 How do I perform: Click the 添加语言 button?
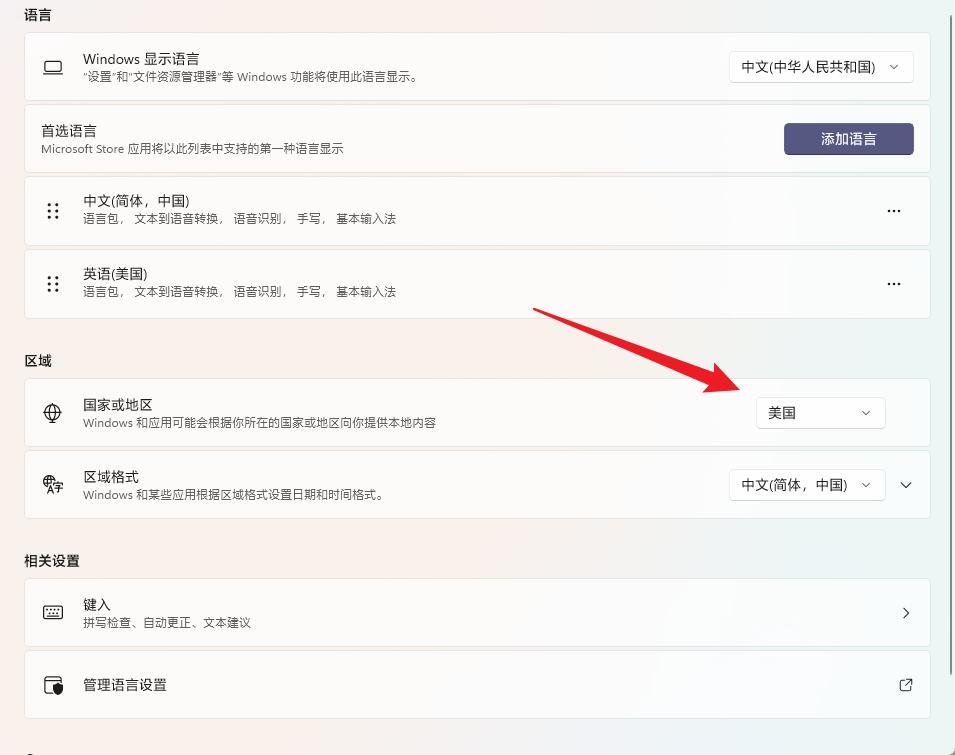(848, 139)
